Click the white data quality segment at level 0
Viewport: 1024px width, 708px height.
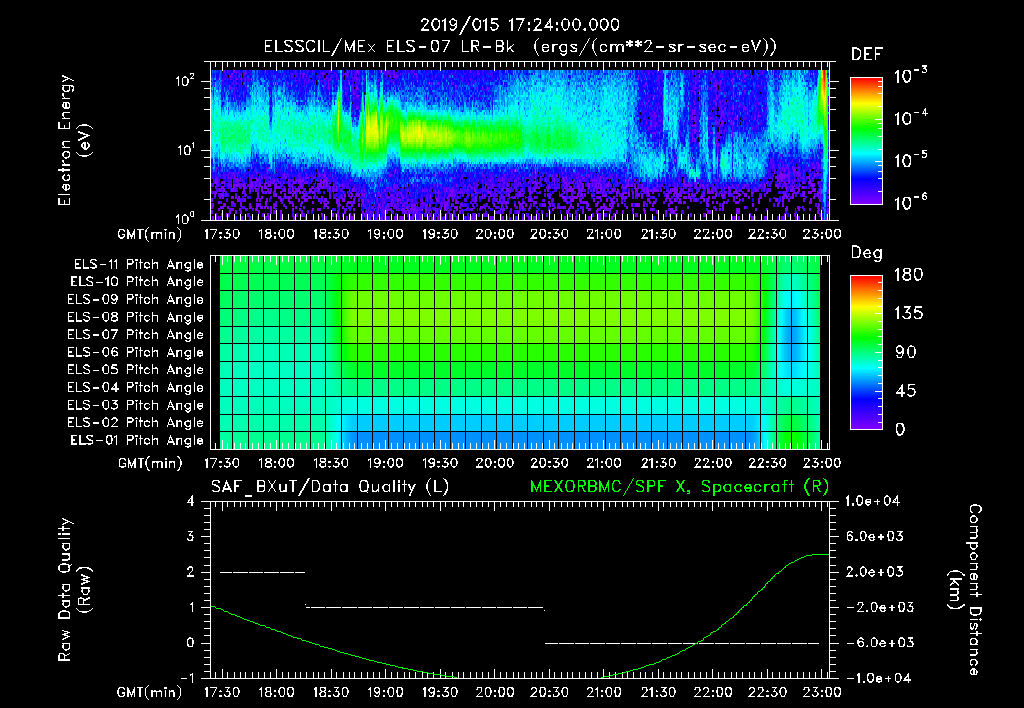pyautogui.click(x=682, y=643)
